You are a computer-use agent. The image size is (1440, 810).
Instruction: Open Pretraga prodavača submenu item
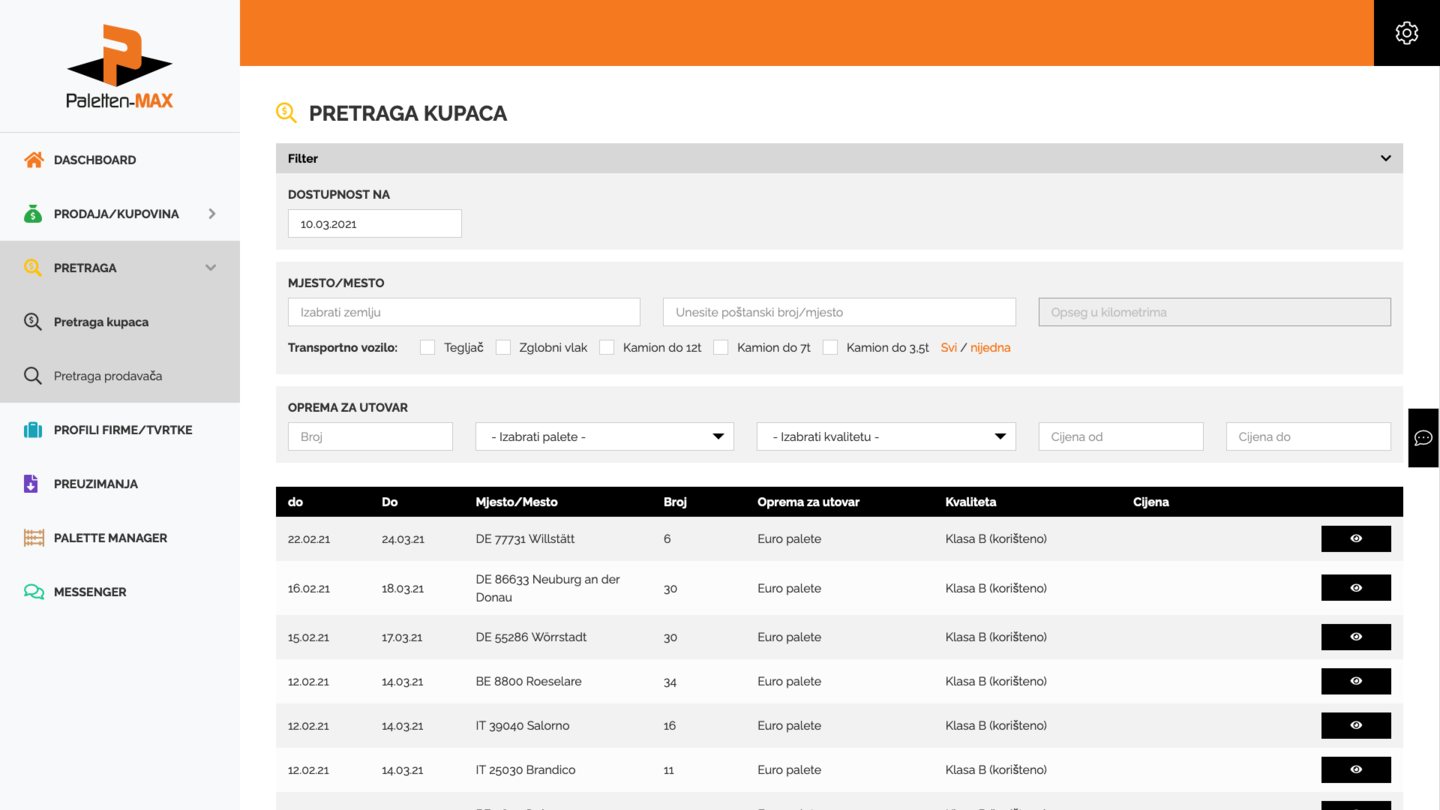pyautogui.click(x=108, y=376)
